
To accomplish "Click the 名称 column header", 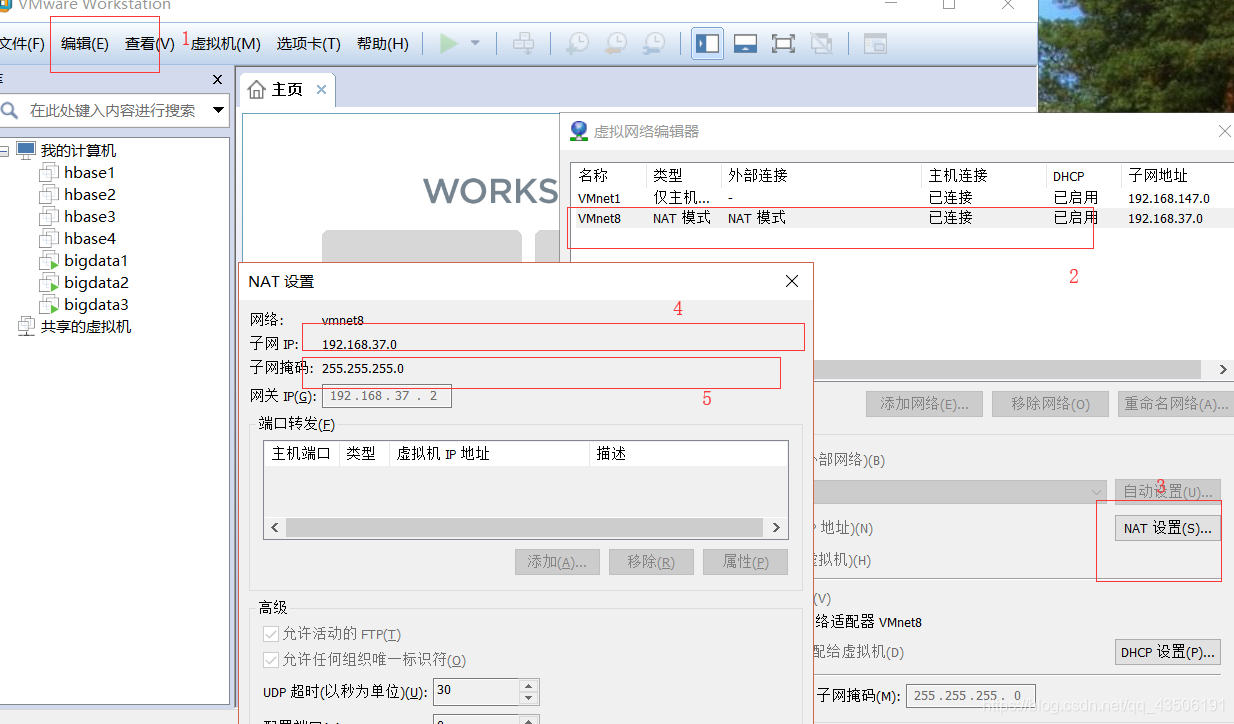I will coord(608,175).
